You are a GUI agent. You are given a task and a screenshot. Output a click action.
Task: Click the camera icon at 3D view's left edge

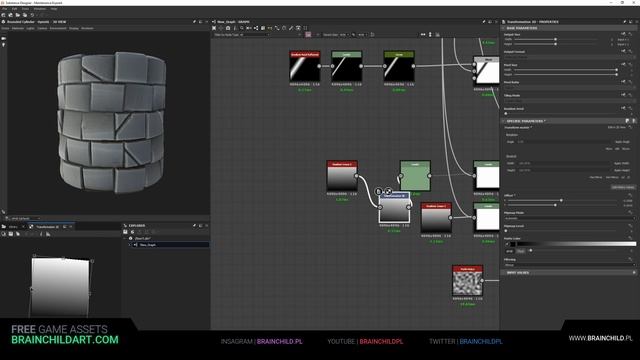[x=4, y=38]
